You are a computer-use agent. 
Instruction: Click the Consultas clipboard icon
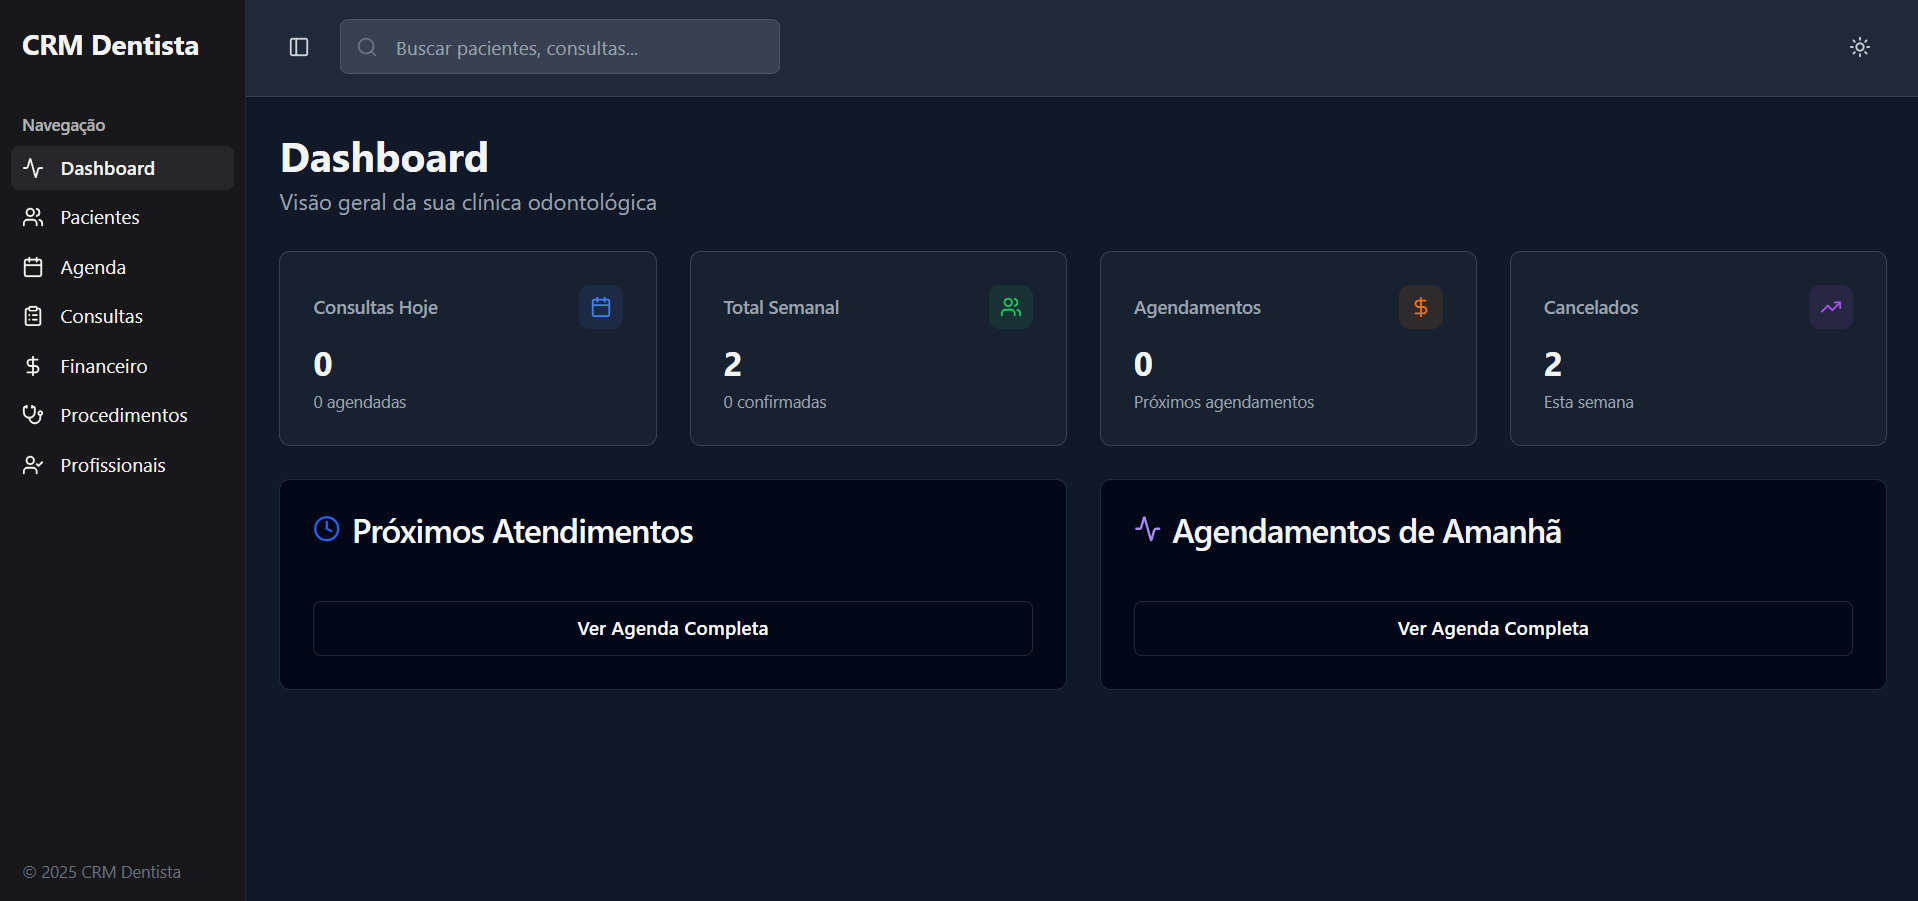[33, 316]
